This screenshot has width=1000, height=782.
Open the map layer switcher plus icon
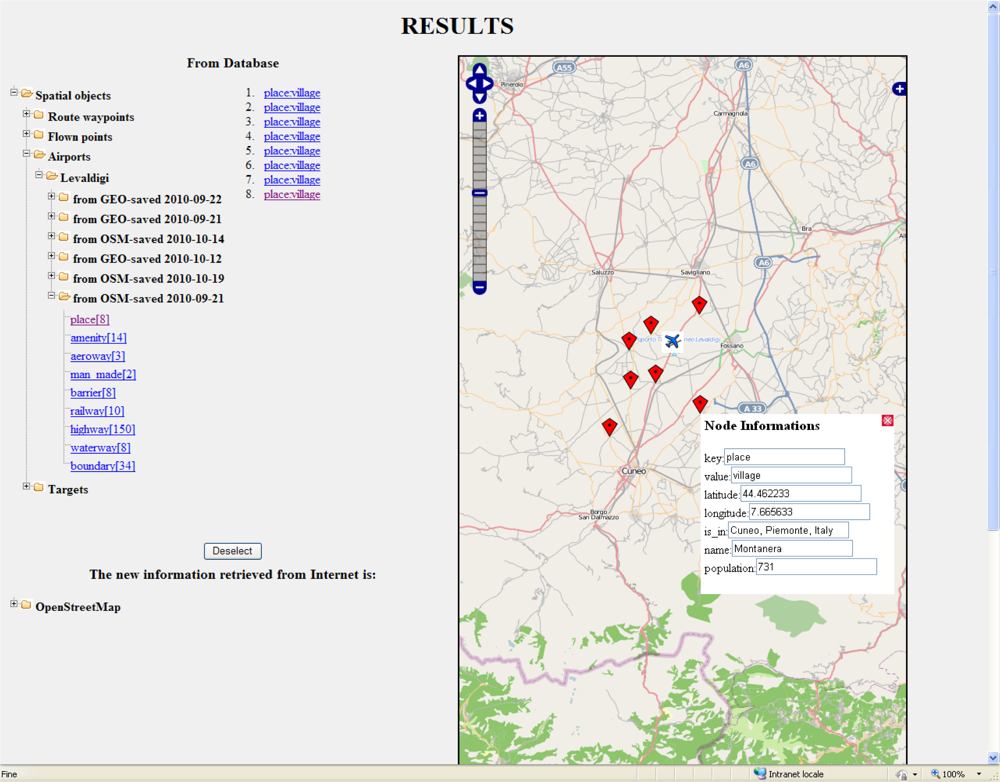pyautogui.click(x=899, y=89)
